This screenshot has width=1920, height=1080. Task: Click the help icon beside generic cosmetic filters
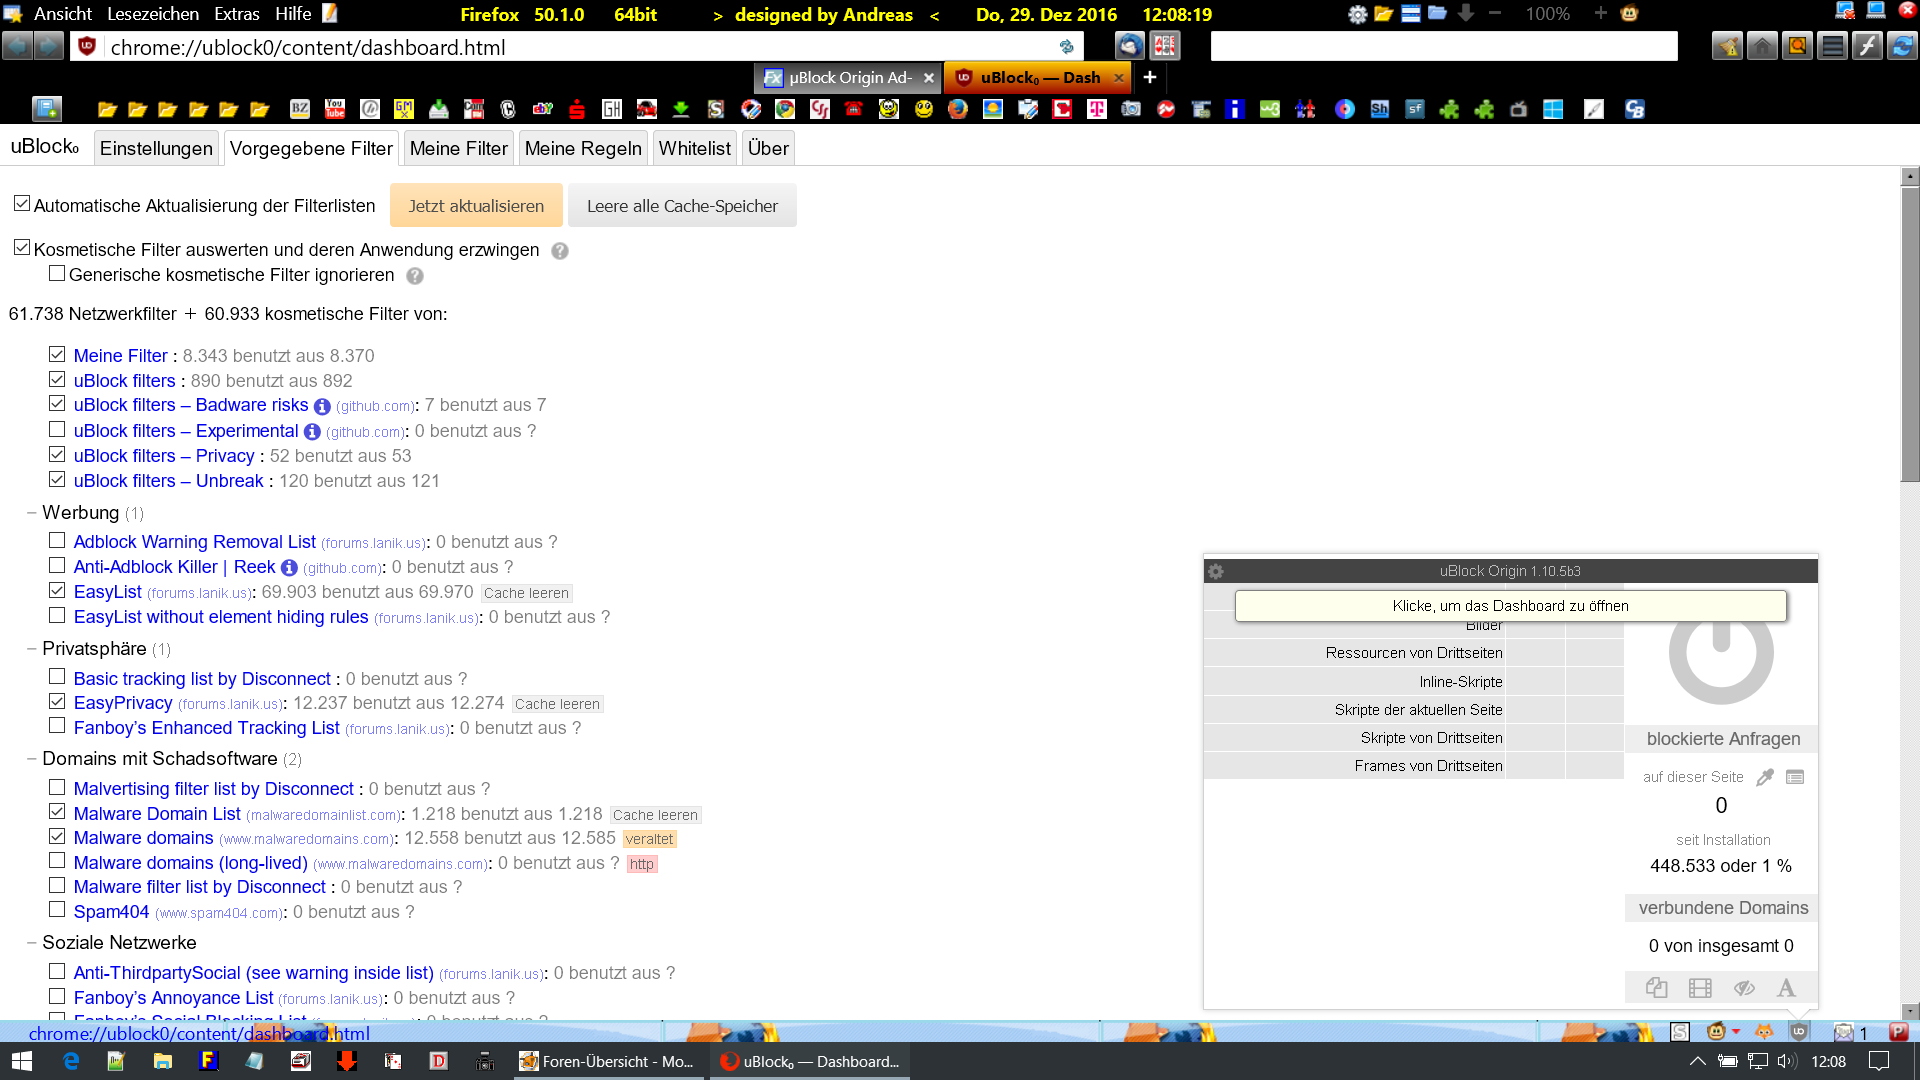415,276
